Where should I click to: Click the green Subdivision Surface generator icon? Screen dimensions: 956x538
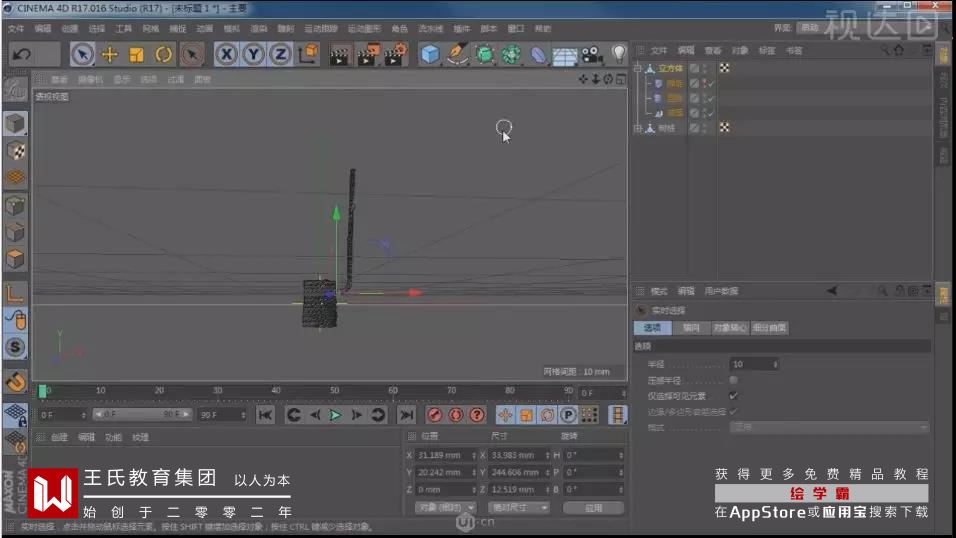(x=484, y=54)
